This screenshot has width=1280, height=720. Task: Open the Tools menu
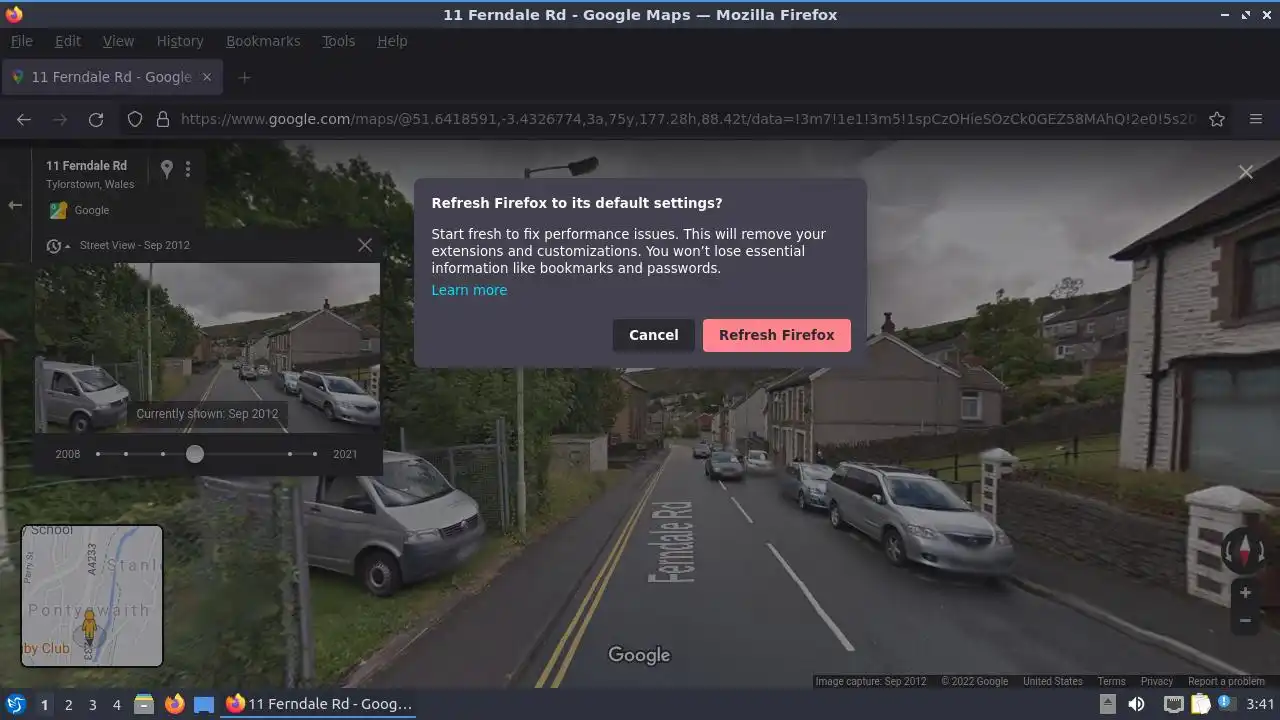pos(338,41)
